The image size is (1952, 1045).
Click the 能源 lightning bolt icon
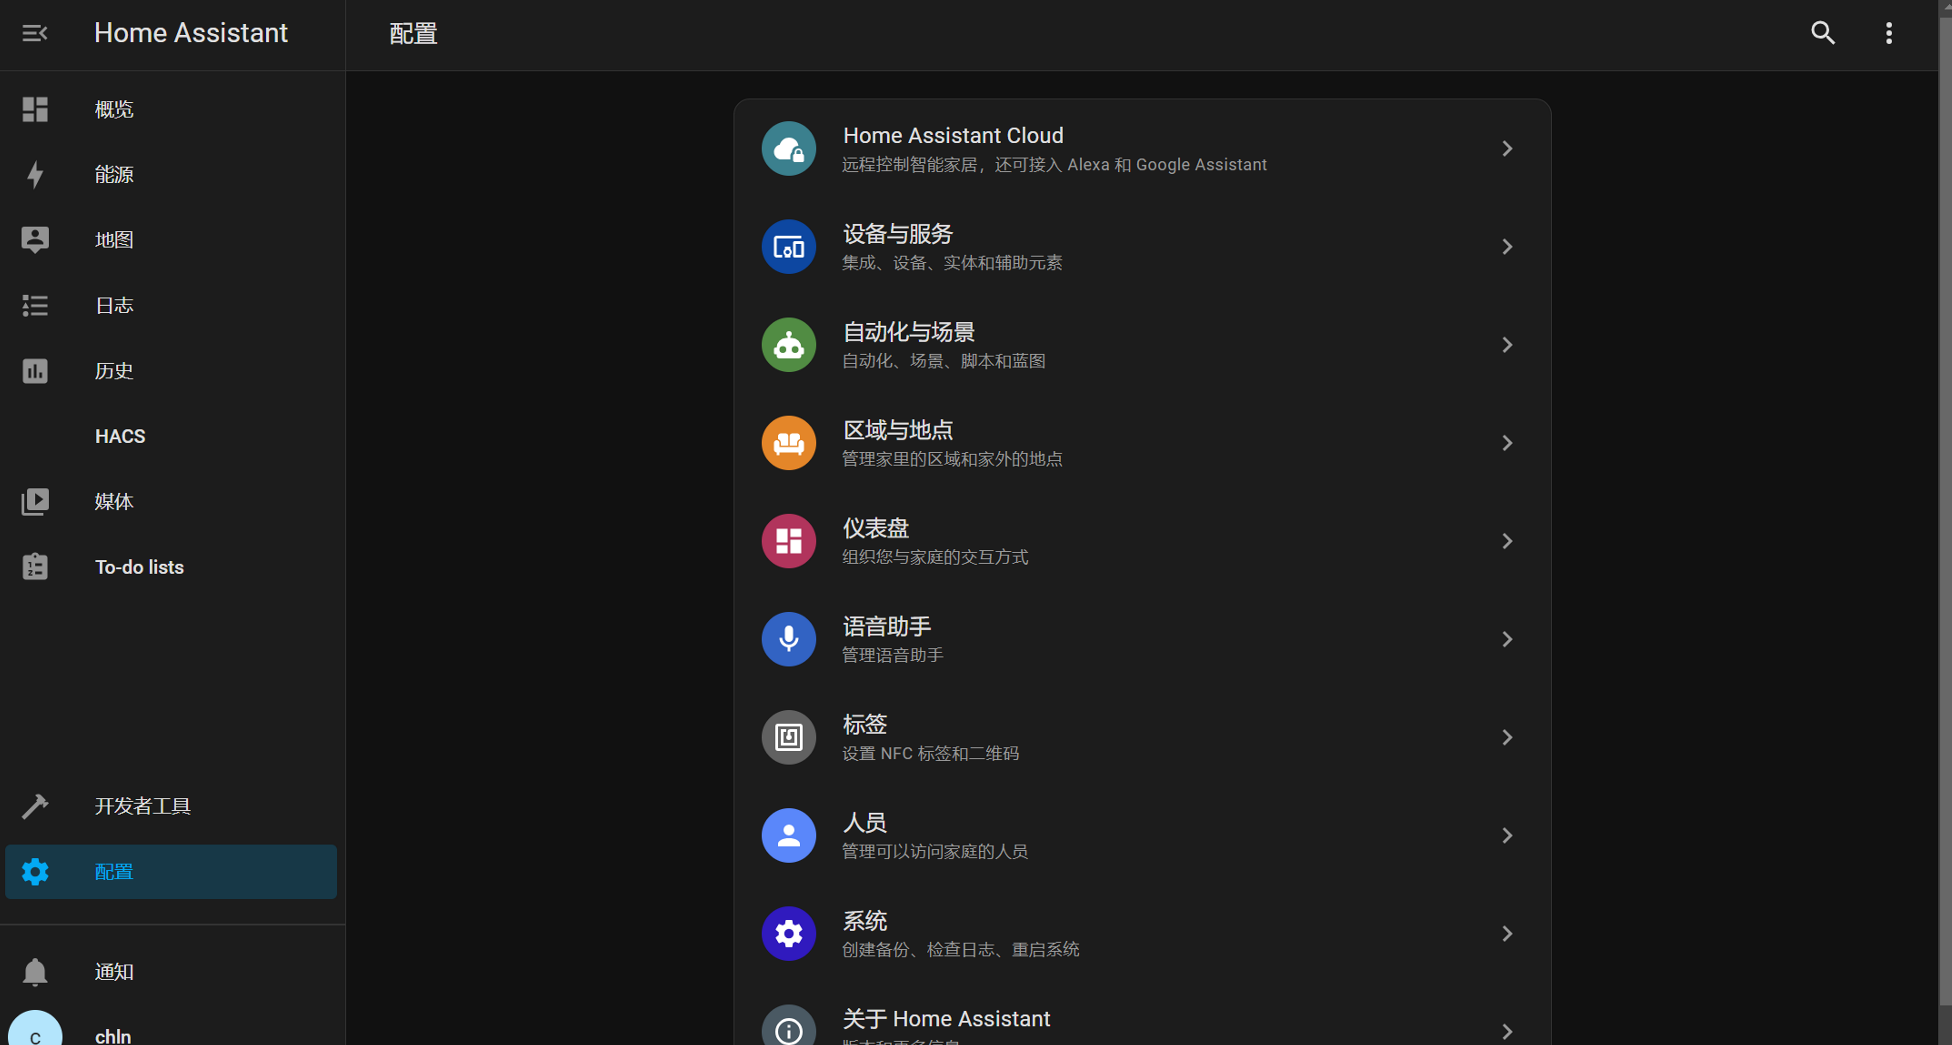[35, 174]
